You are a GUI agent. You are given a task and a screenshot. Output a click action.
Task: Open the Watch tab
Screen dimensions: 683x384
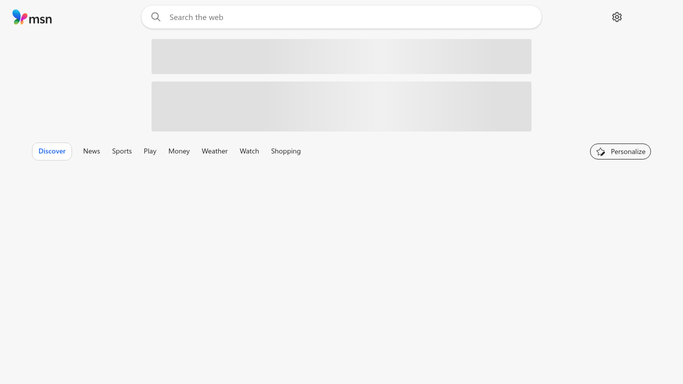tap(249, 151)
